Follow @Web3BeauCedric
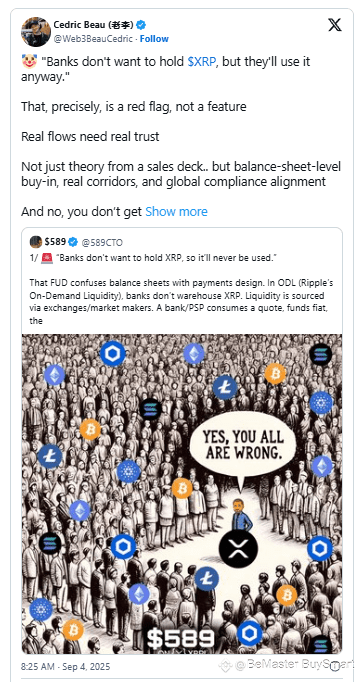Image resolution: width=362 pixels, height=682 pixels. coord(154,39)
